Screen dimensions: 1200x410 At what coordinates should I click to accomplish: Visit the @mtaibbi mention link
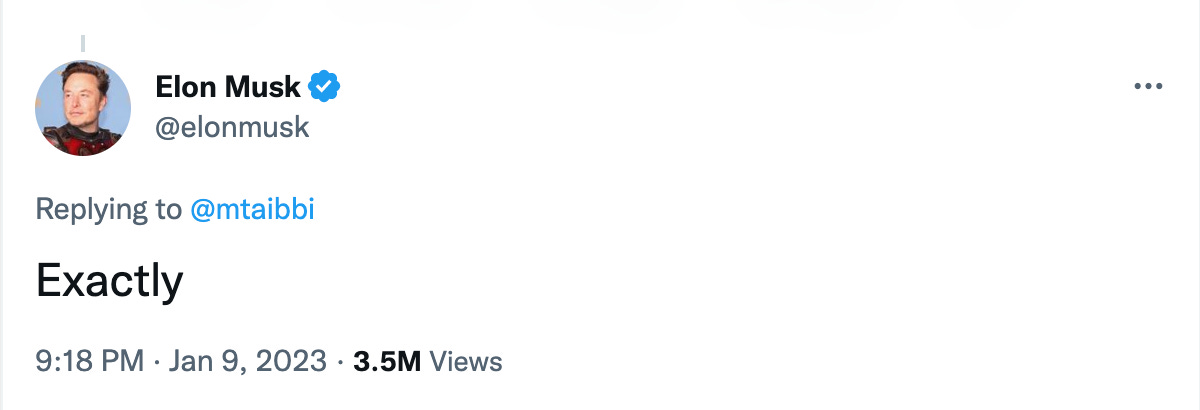point(252,210)
